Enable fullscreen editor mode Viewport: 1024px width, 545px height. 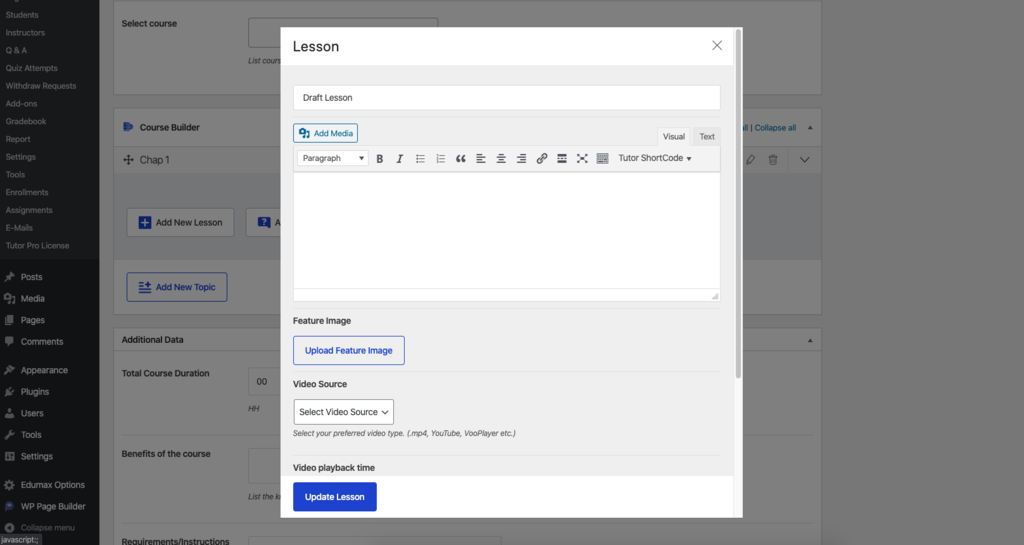coord(582,159)
